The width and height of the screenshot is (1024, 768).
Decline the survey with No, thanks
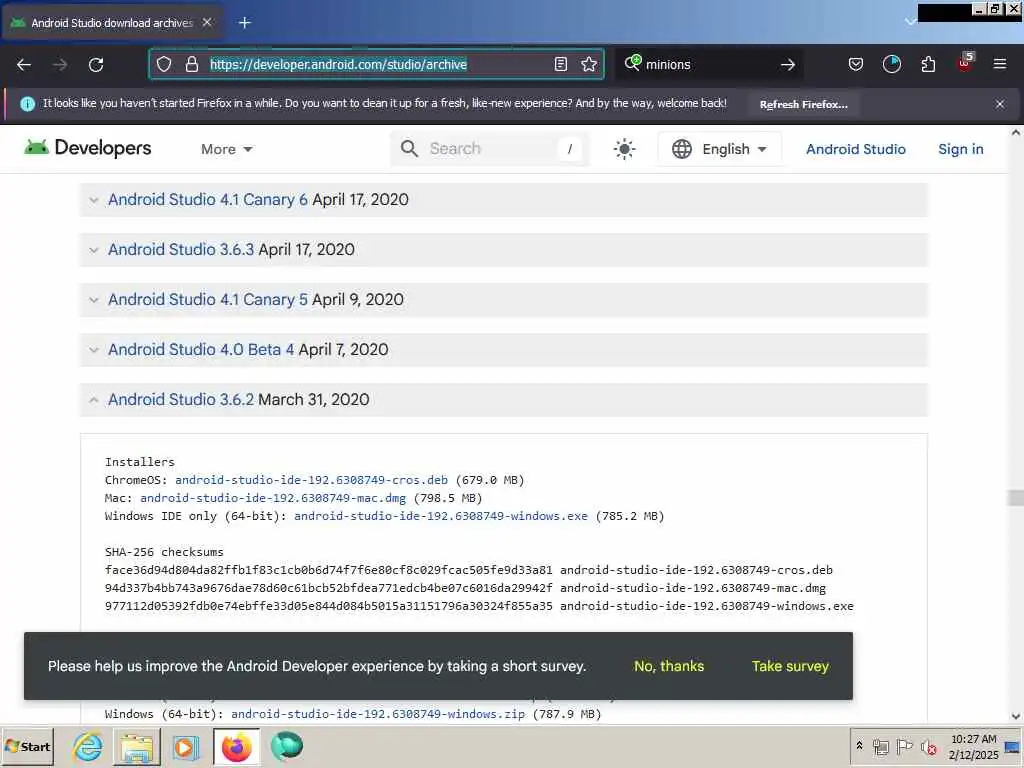tap(669, 666)
